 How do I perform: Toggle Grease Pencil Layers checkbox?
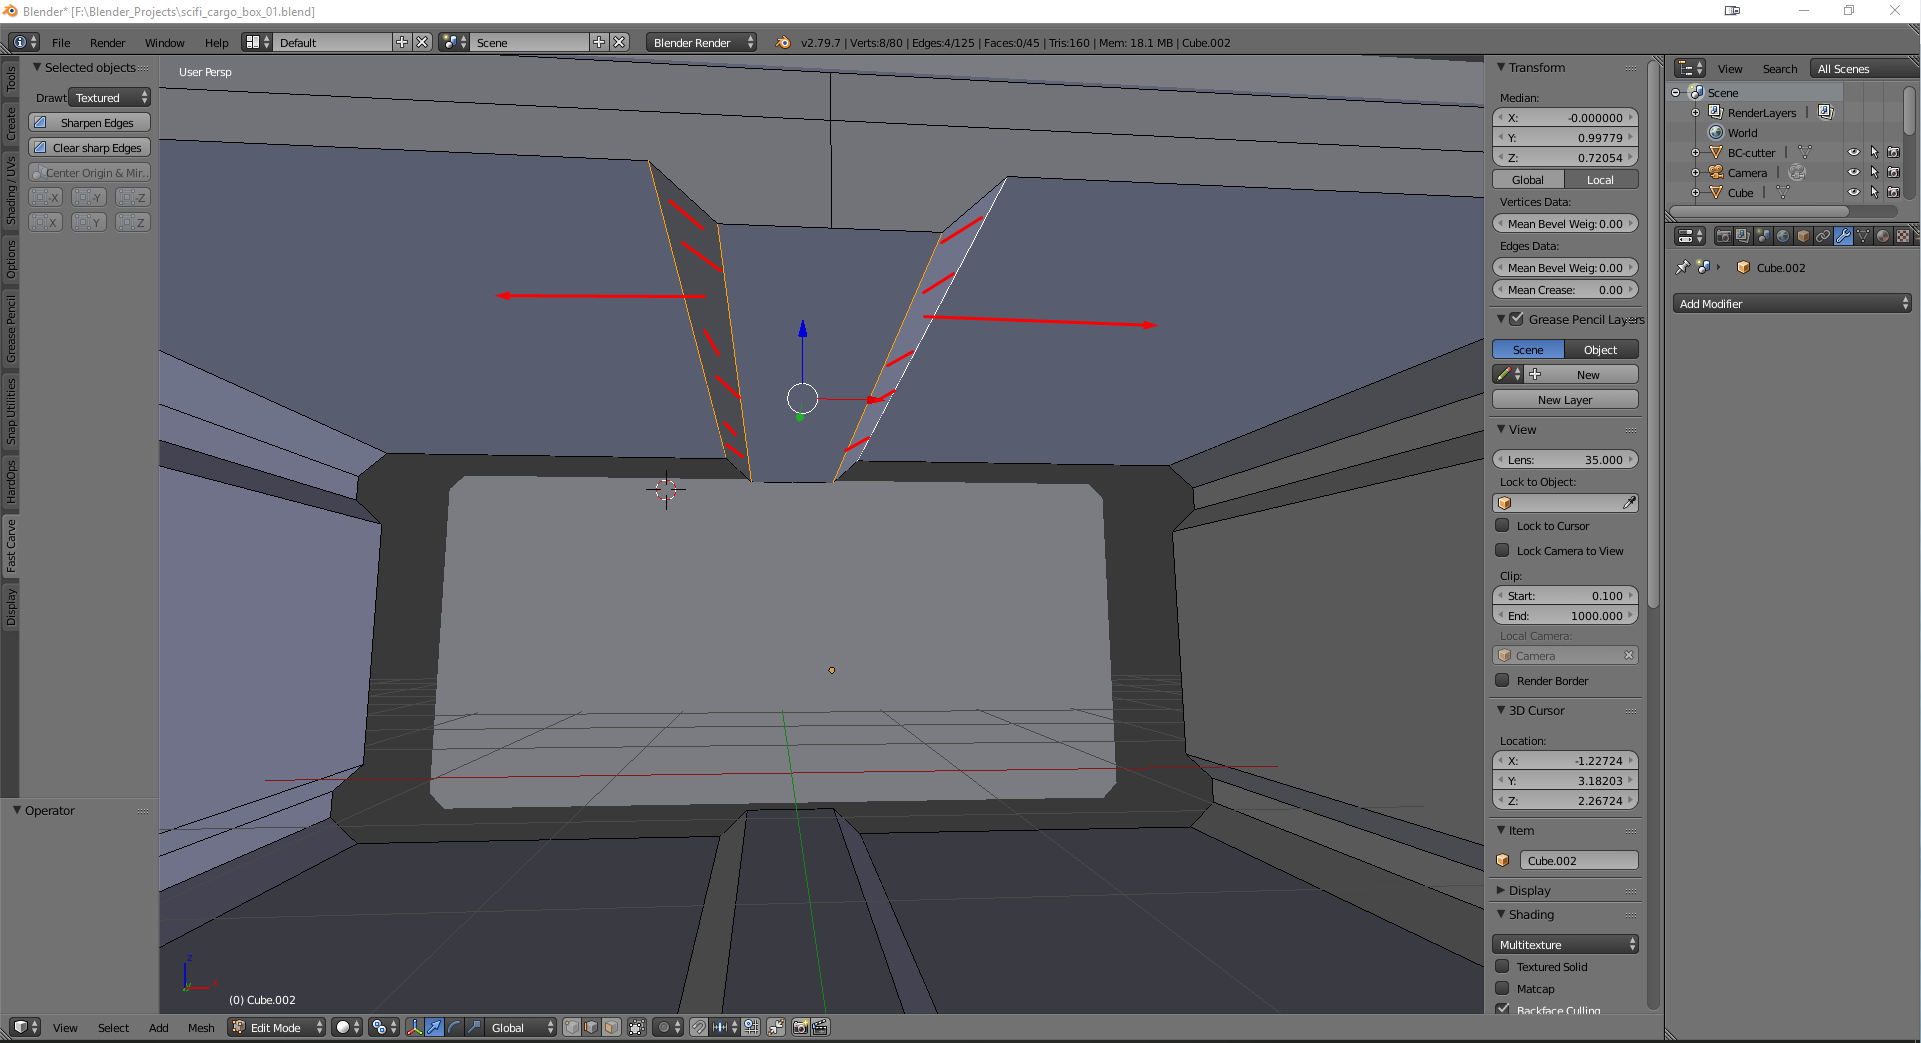pos(1517,319)
